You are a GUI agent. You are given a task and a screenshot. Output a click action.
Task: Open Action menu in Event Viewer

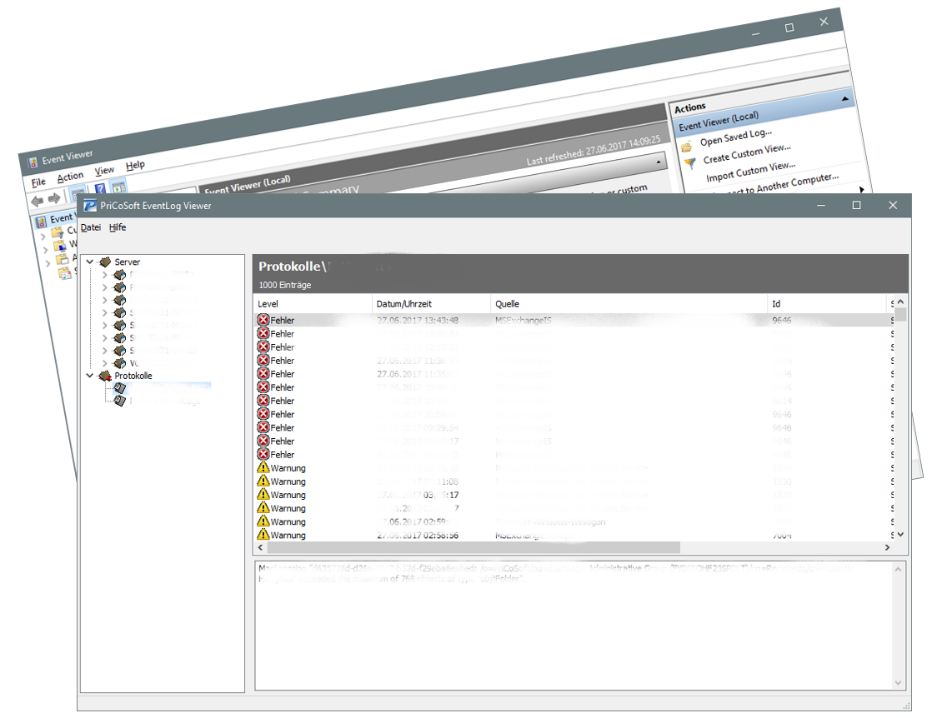(70, 177)
